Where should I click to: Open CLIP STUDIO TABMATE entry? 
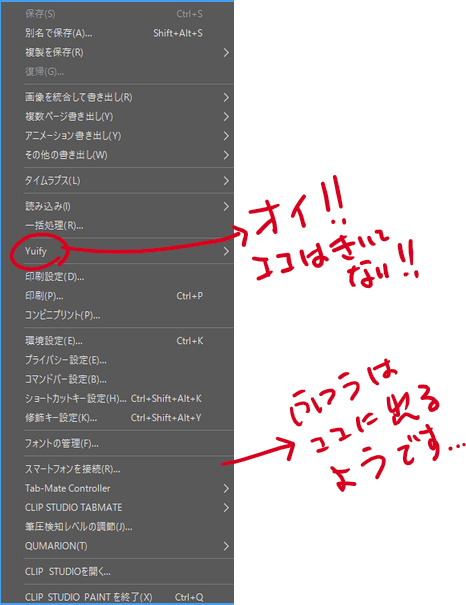coord(117,508)
